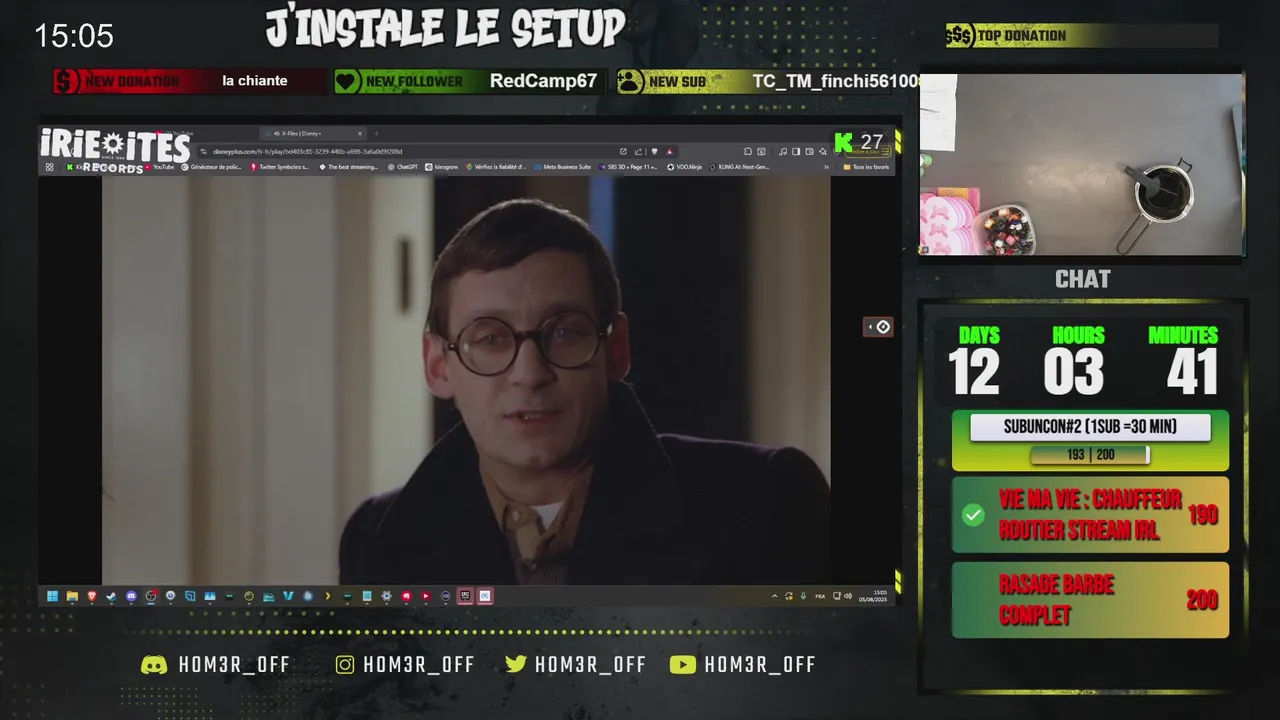Click the NEW FOLLOWER heart icon
The width and height of the screenshot is (1280, 720).
[347, 81]
